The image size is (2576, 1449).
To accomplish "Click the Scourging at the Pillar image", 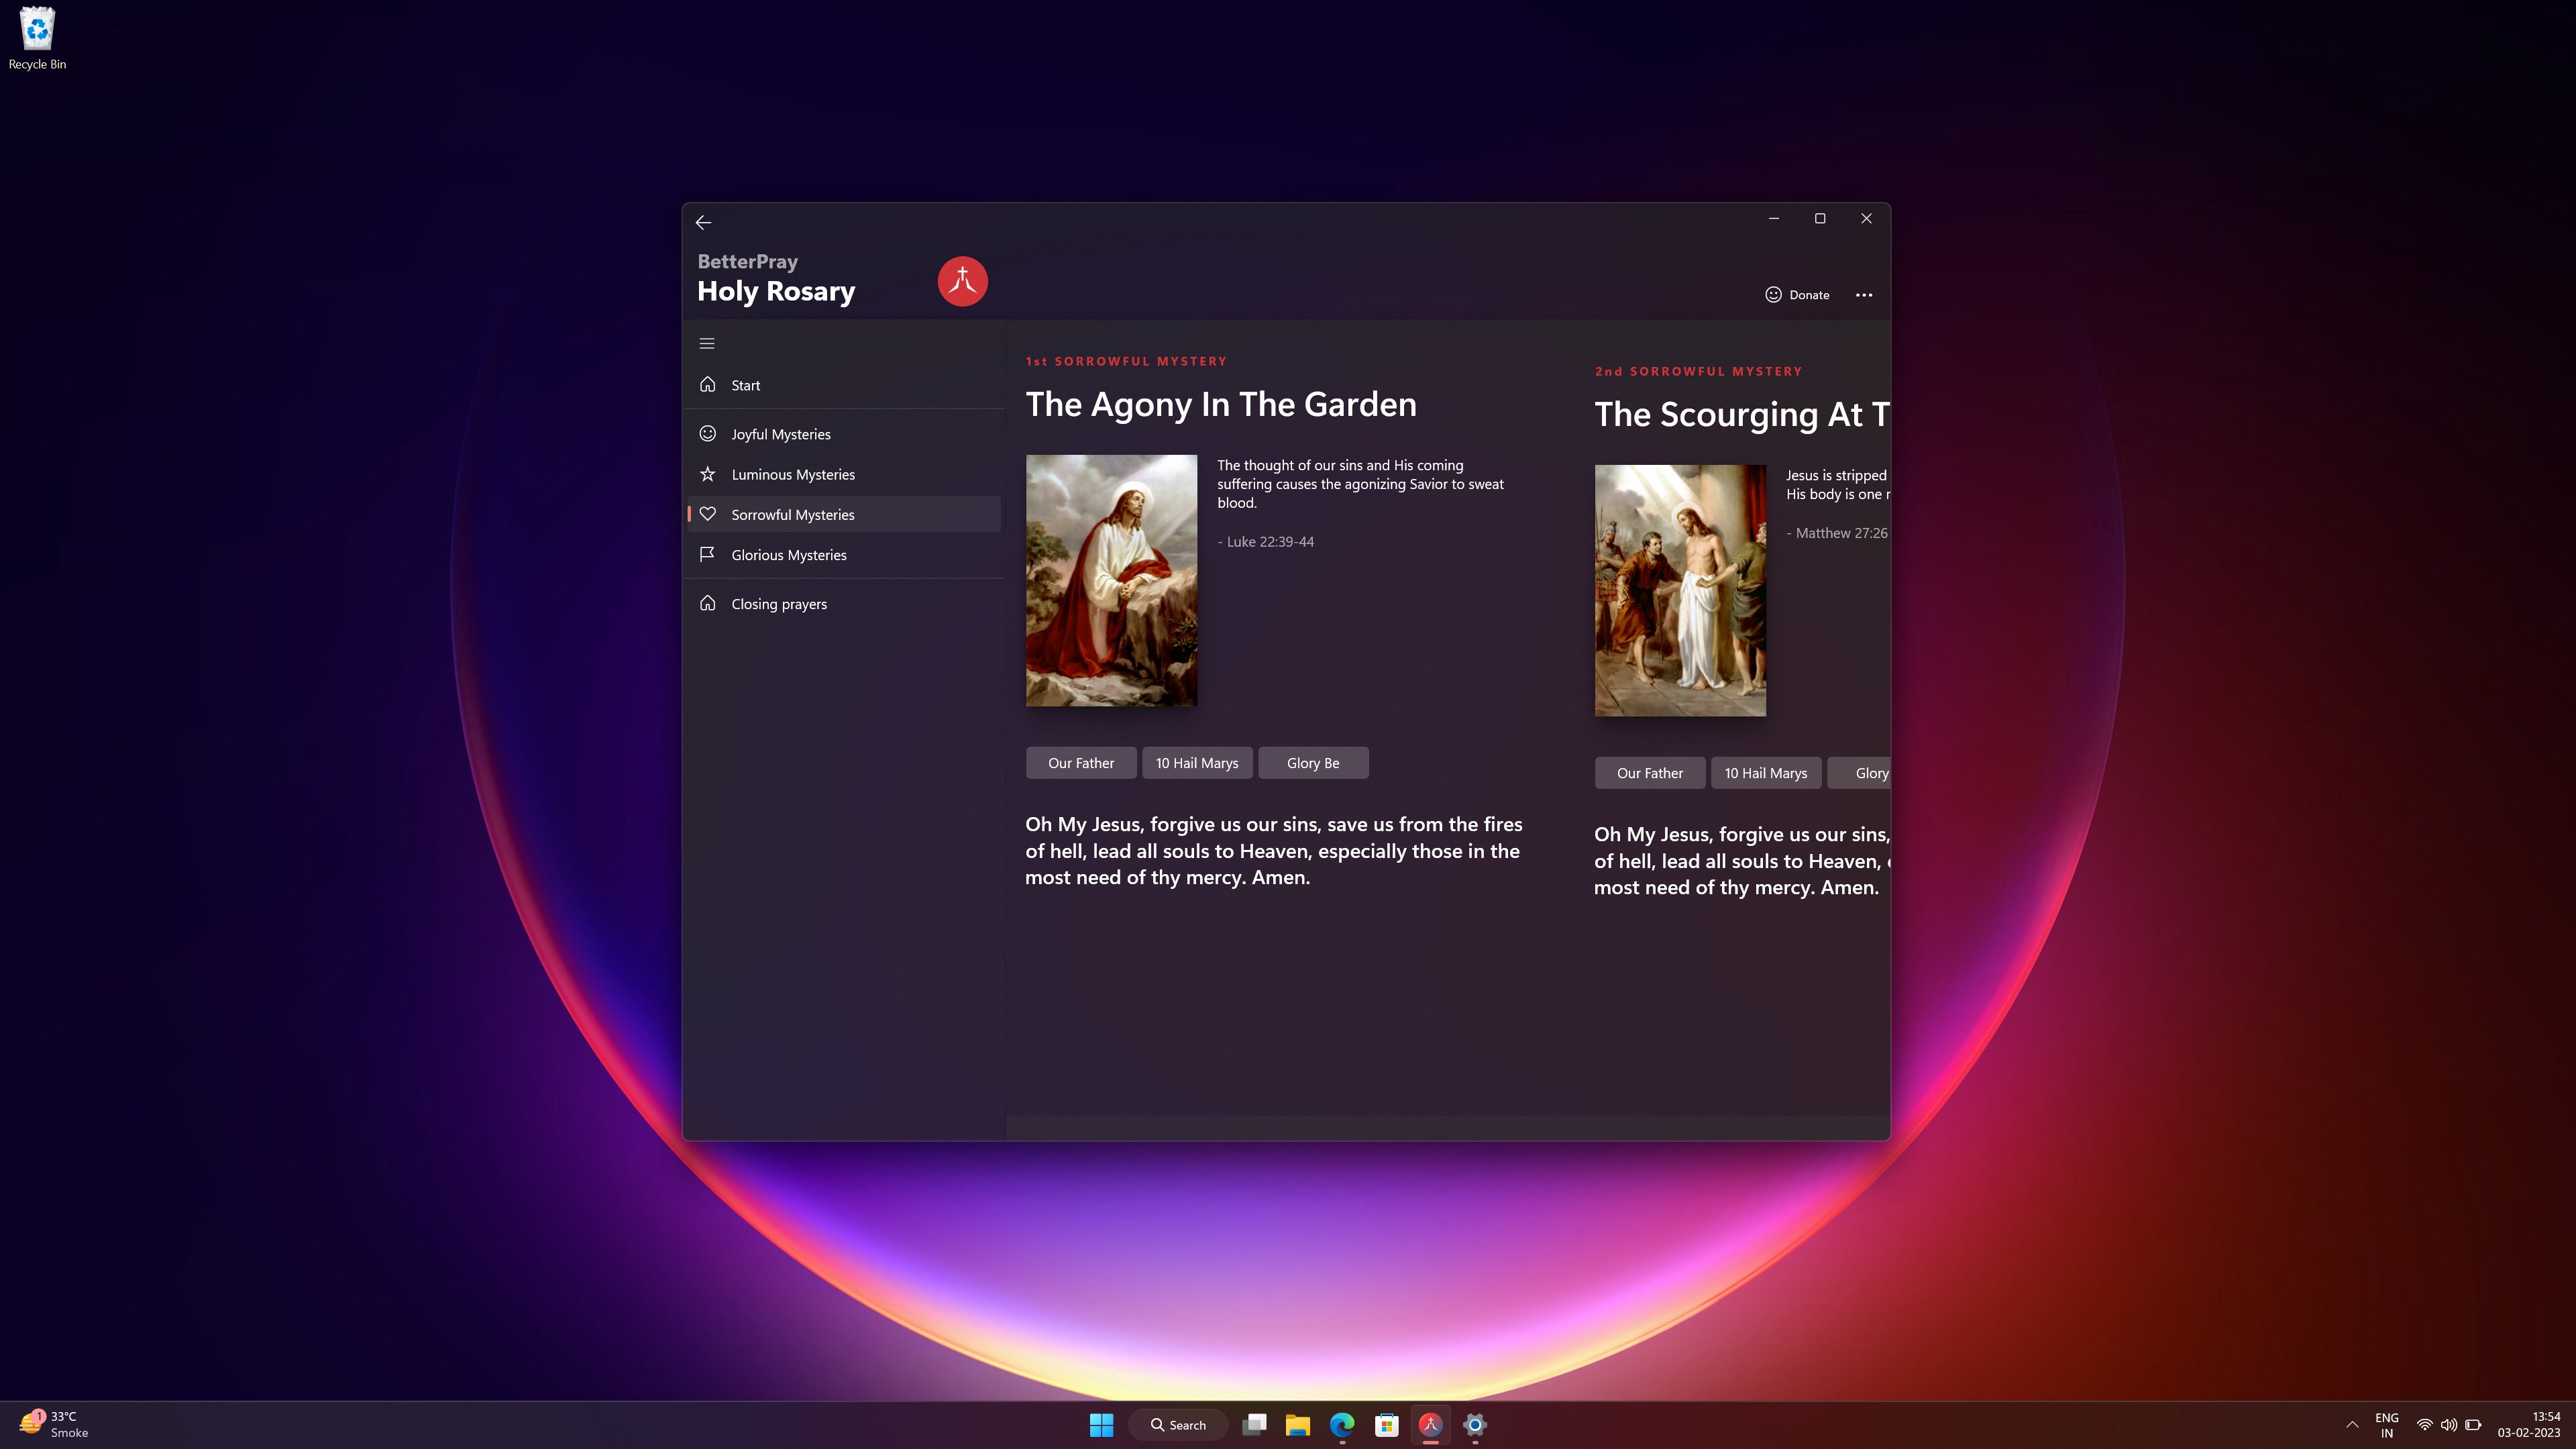I will pos(1680,590).
